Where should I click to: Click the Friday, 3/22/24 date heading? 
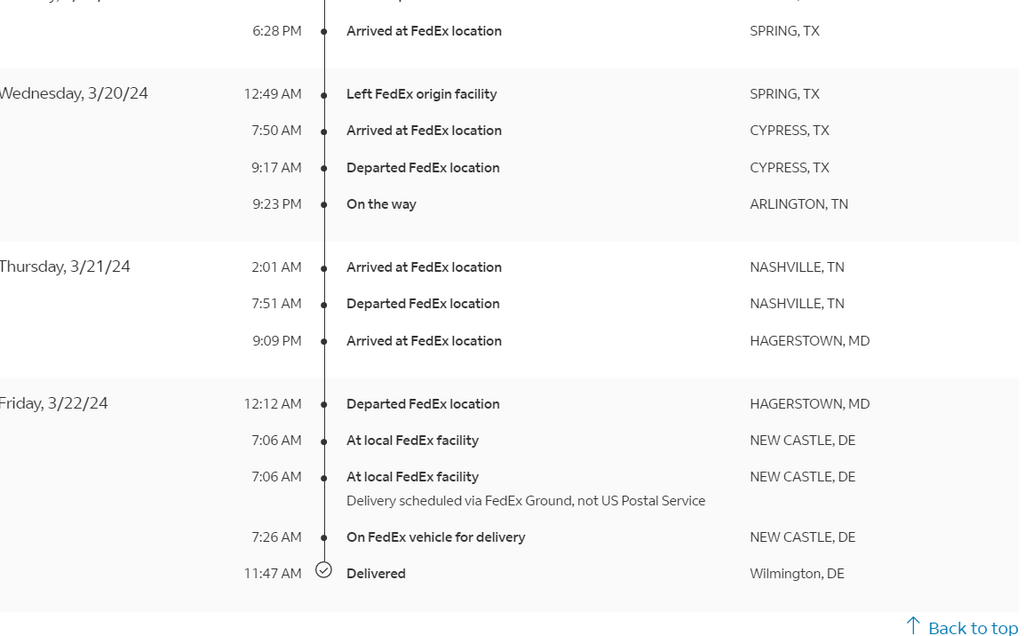(54, 403)
